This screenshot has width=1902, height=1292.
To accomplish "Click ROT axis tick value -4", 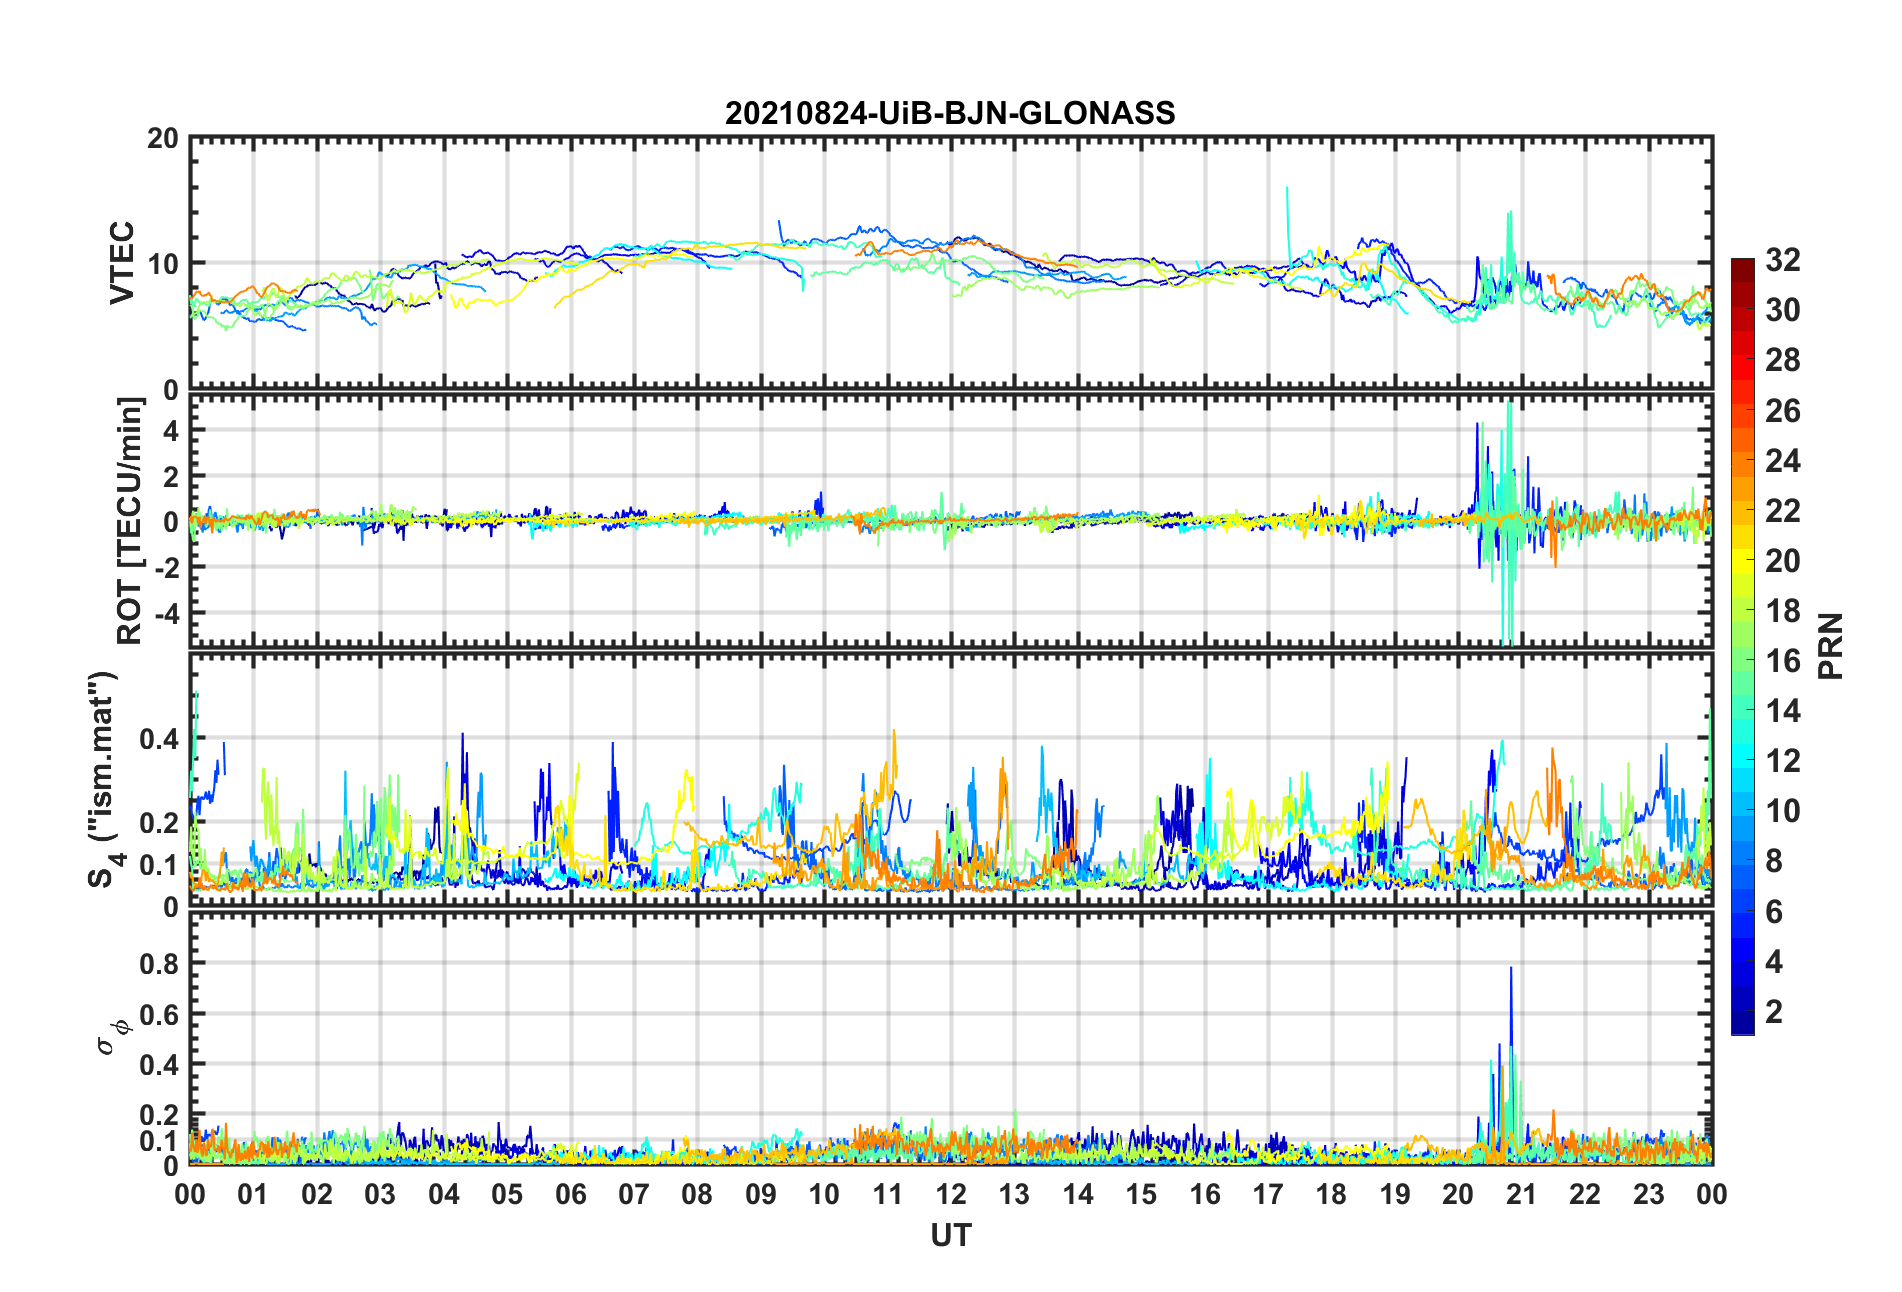I will [167, 612].
